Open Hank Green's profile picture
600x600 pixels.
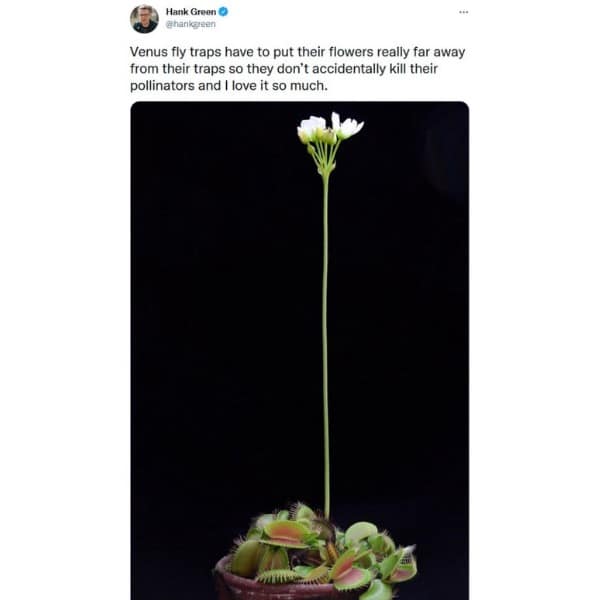coord(144,18)
